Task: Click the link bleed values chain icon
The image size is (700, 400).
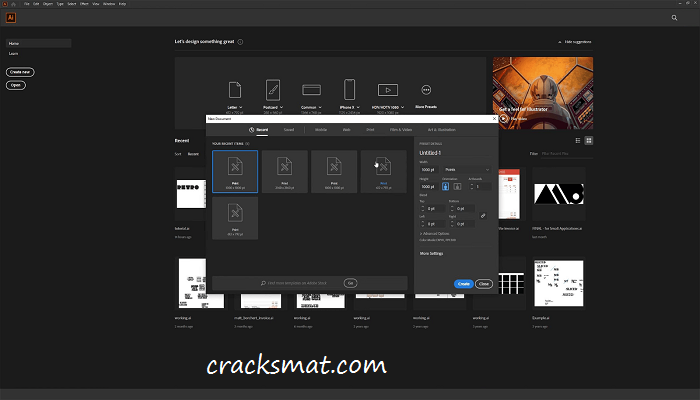Action: 483,216
